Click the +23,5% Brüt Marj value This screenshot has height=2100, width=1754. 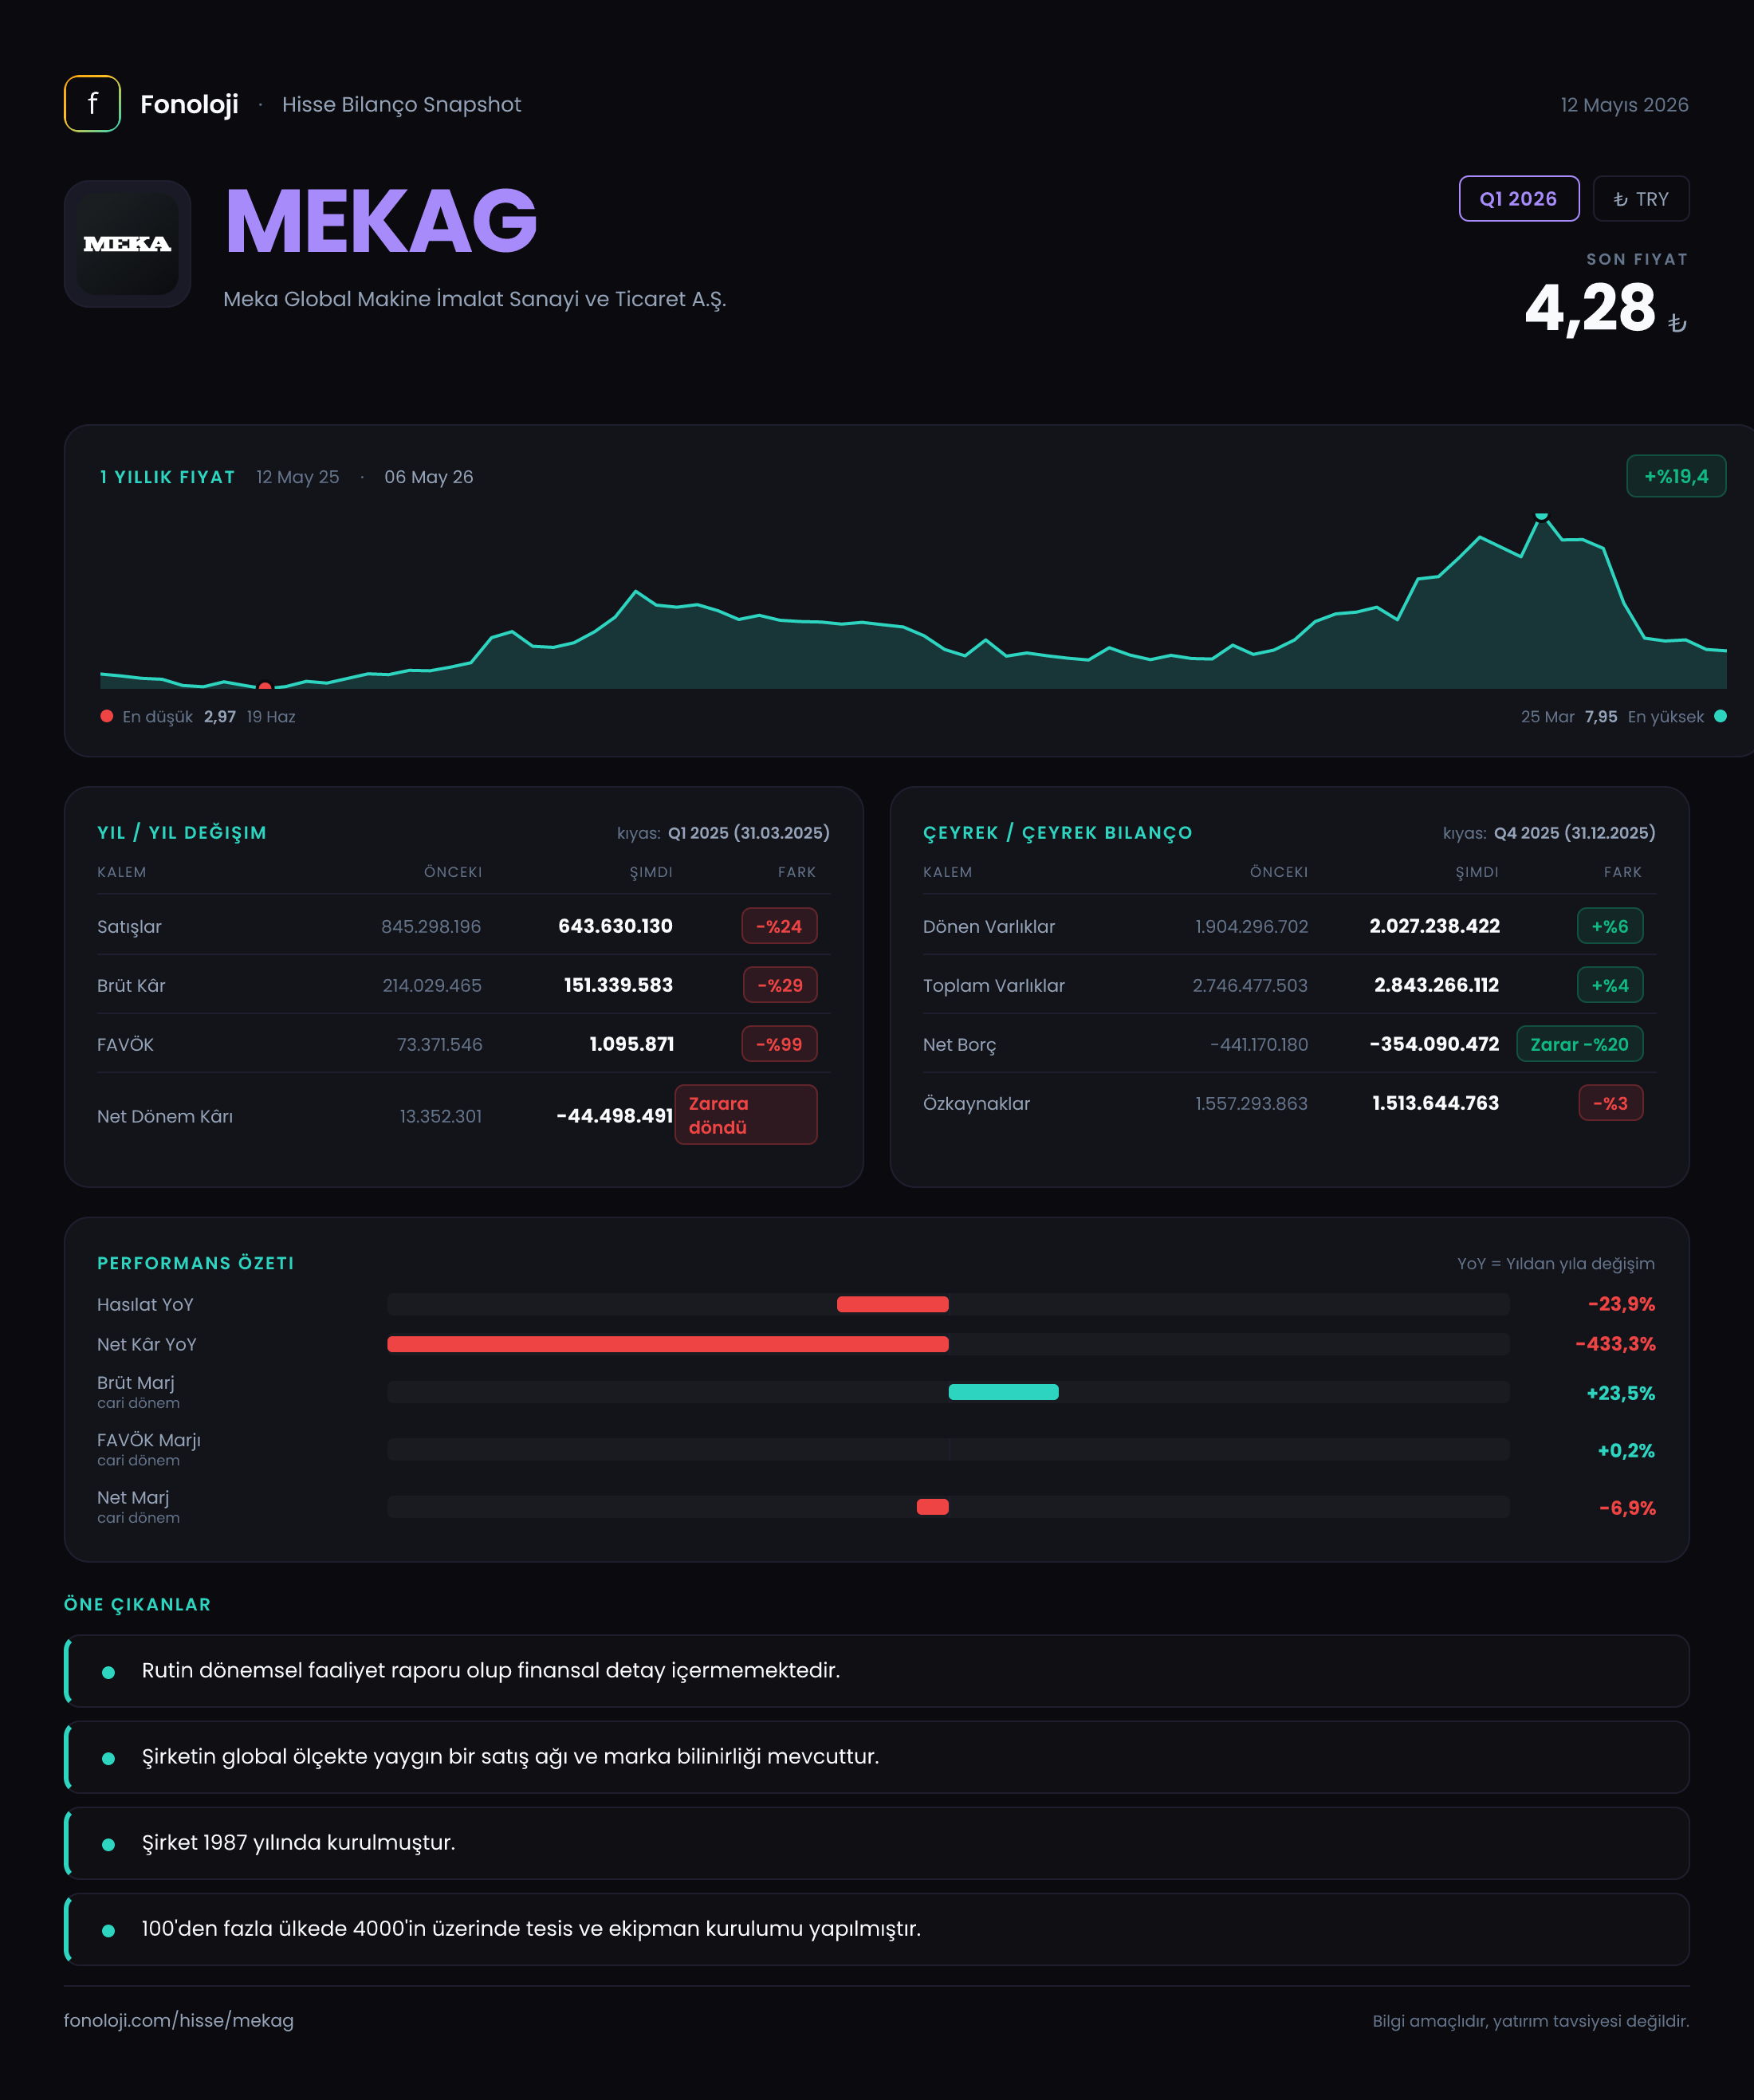click(x=1620, y=1393)
